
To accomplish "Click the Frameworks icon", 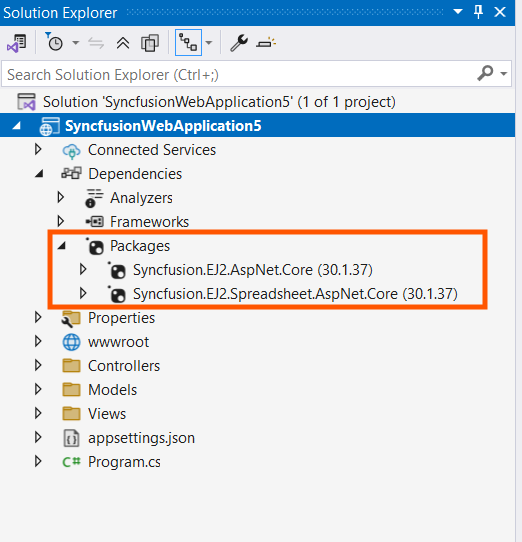I will 94,222.
